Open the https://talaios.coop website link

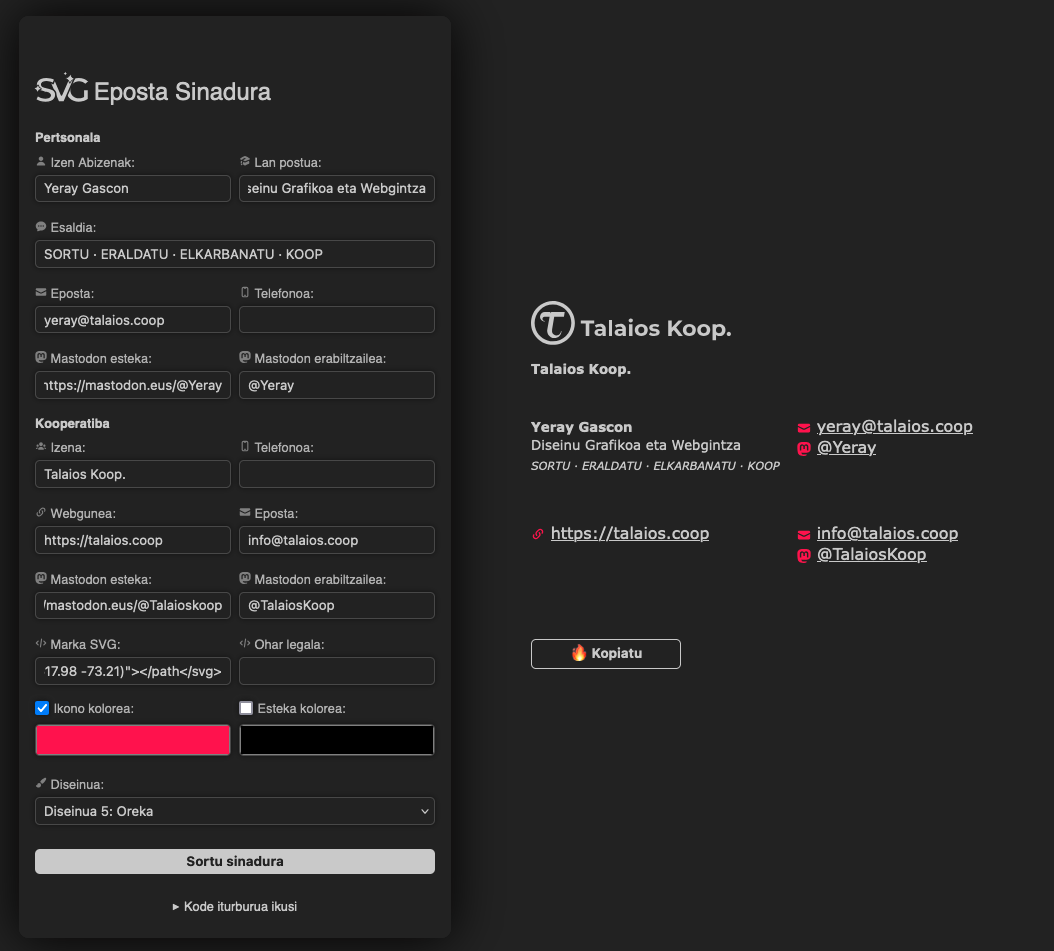point(629,533)
